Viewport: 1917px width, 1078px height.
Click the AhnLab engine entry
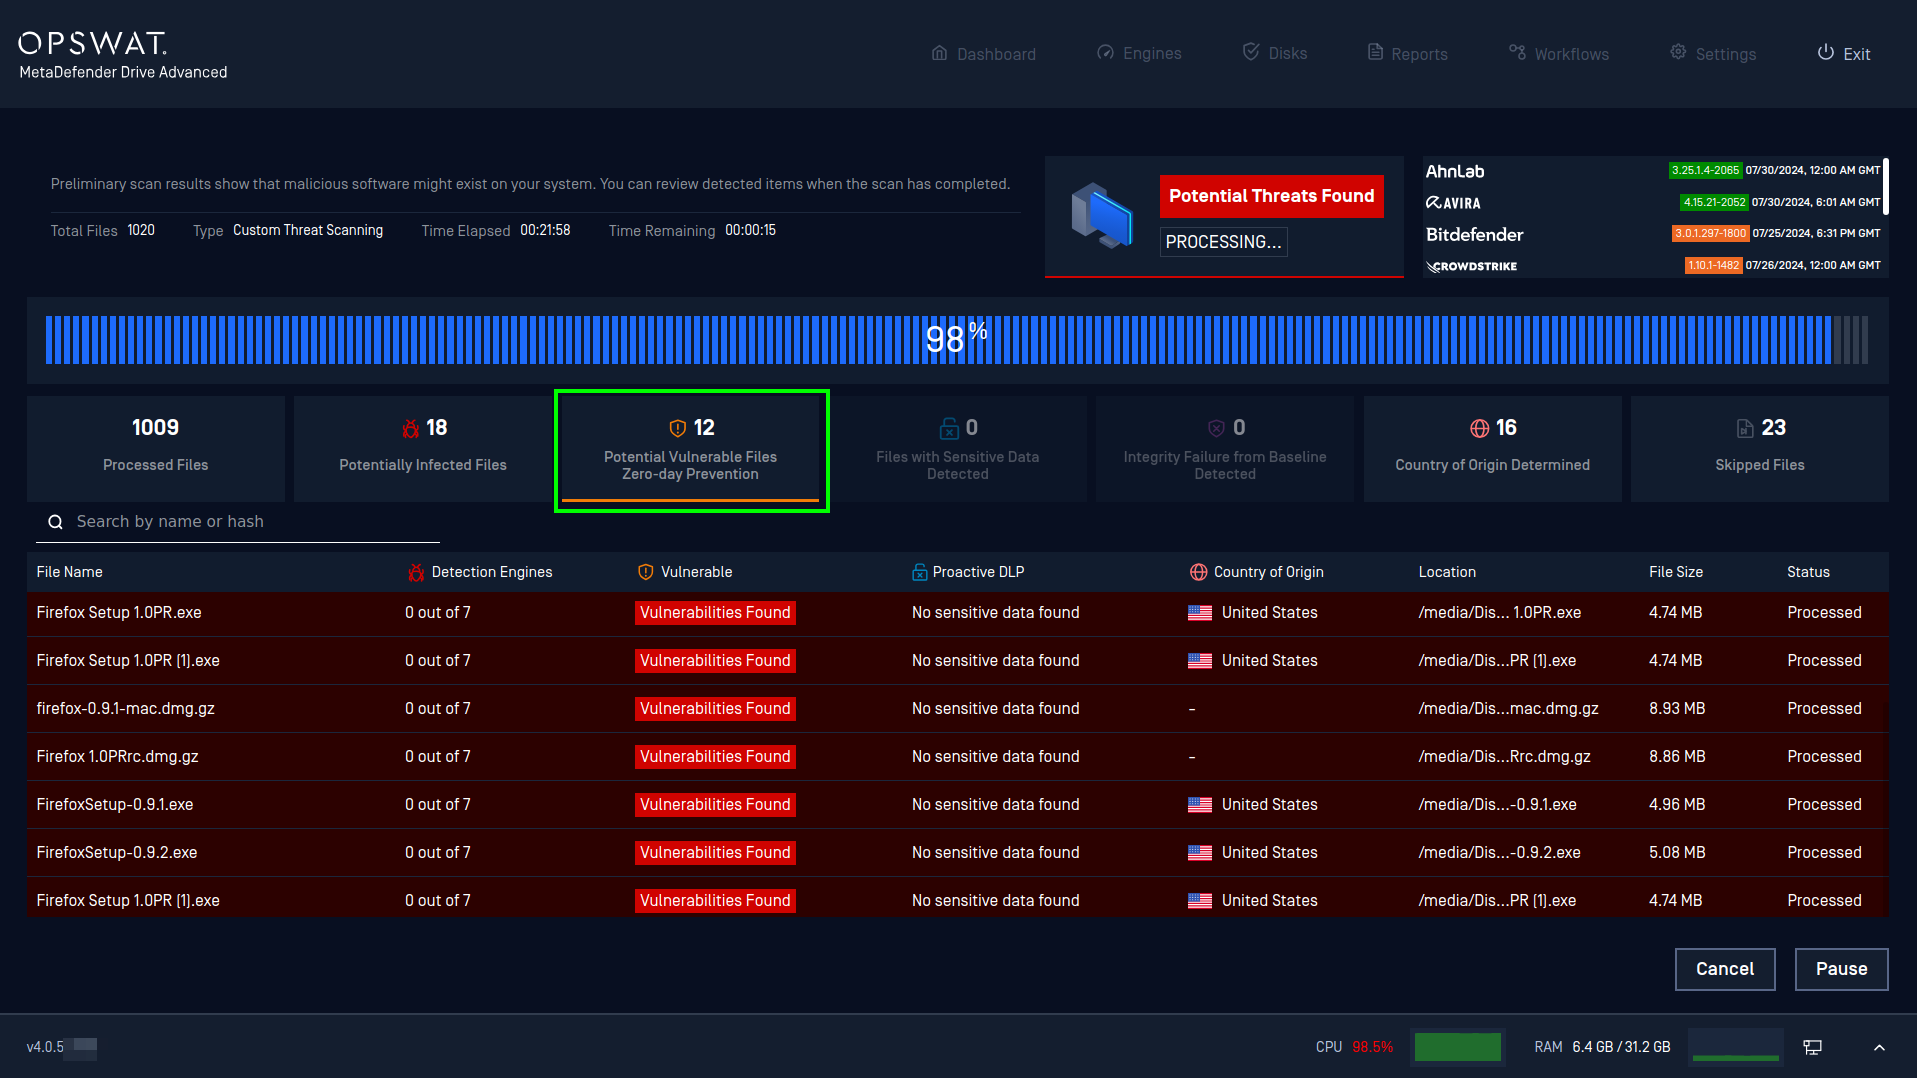[x=1652, y=171]
